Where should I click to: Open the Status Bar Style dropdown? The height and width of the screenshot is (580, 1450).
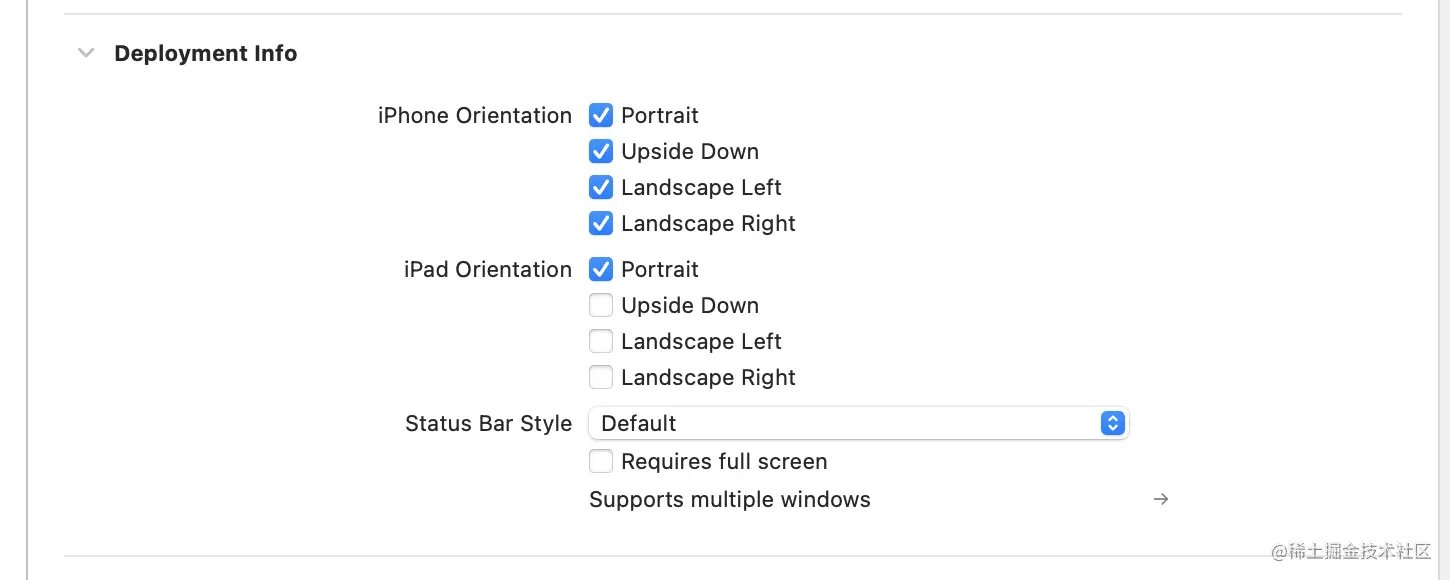pos(857,424)
